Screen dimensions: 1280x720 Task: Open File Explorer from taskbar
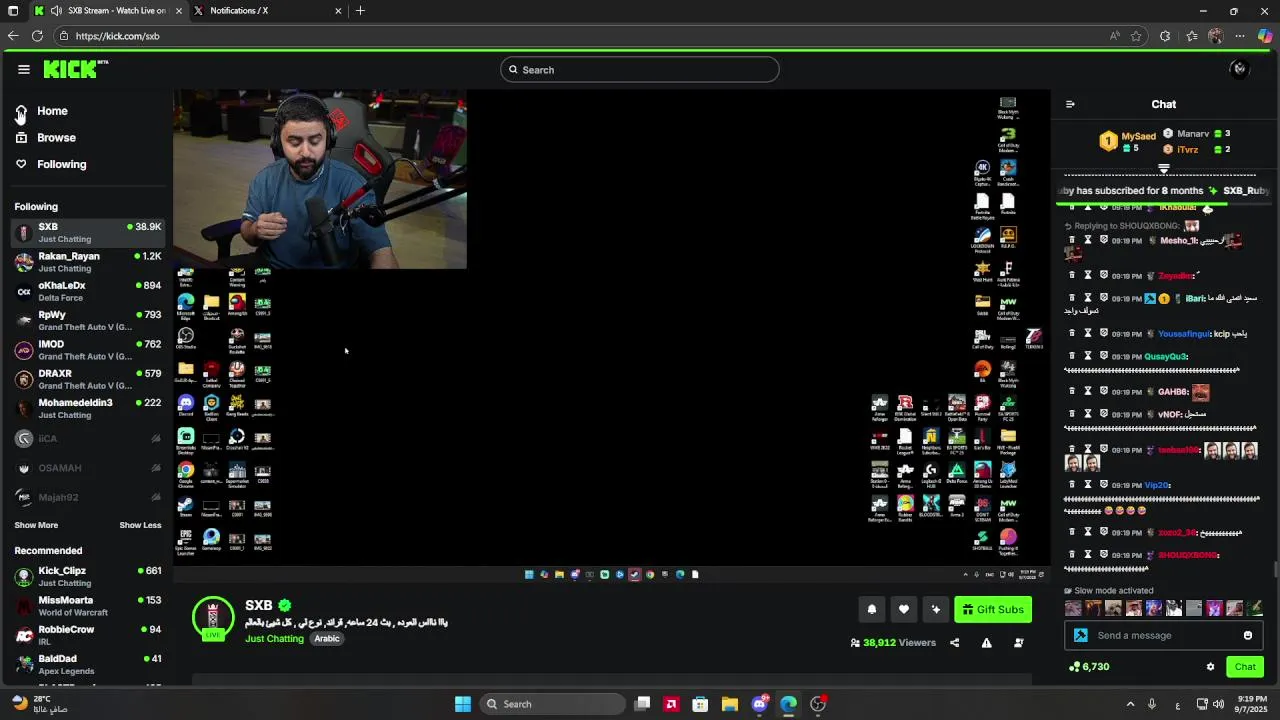pyautogui.click(x=729, y=704)
